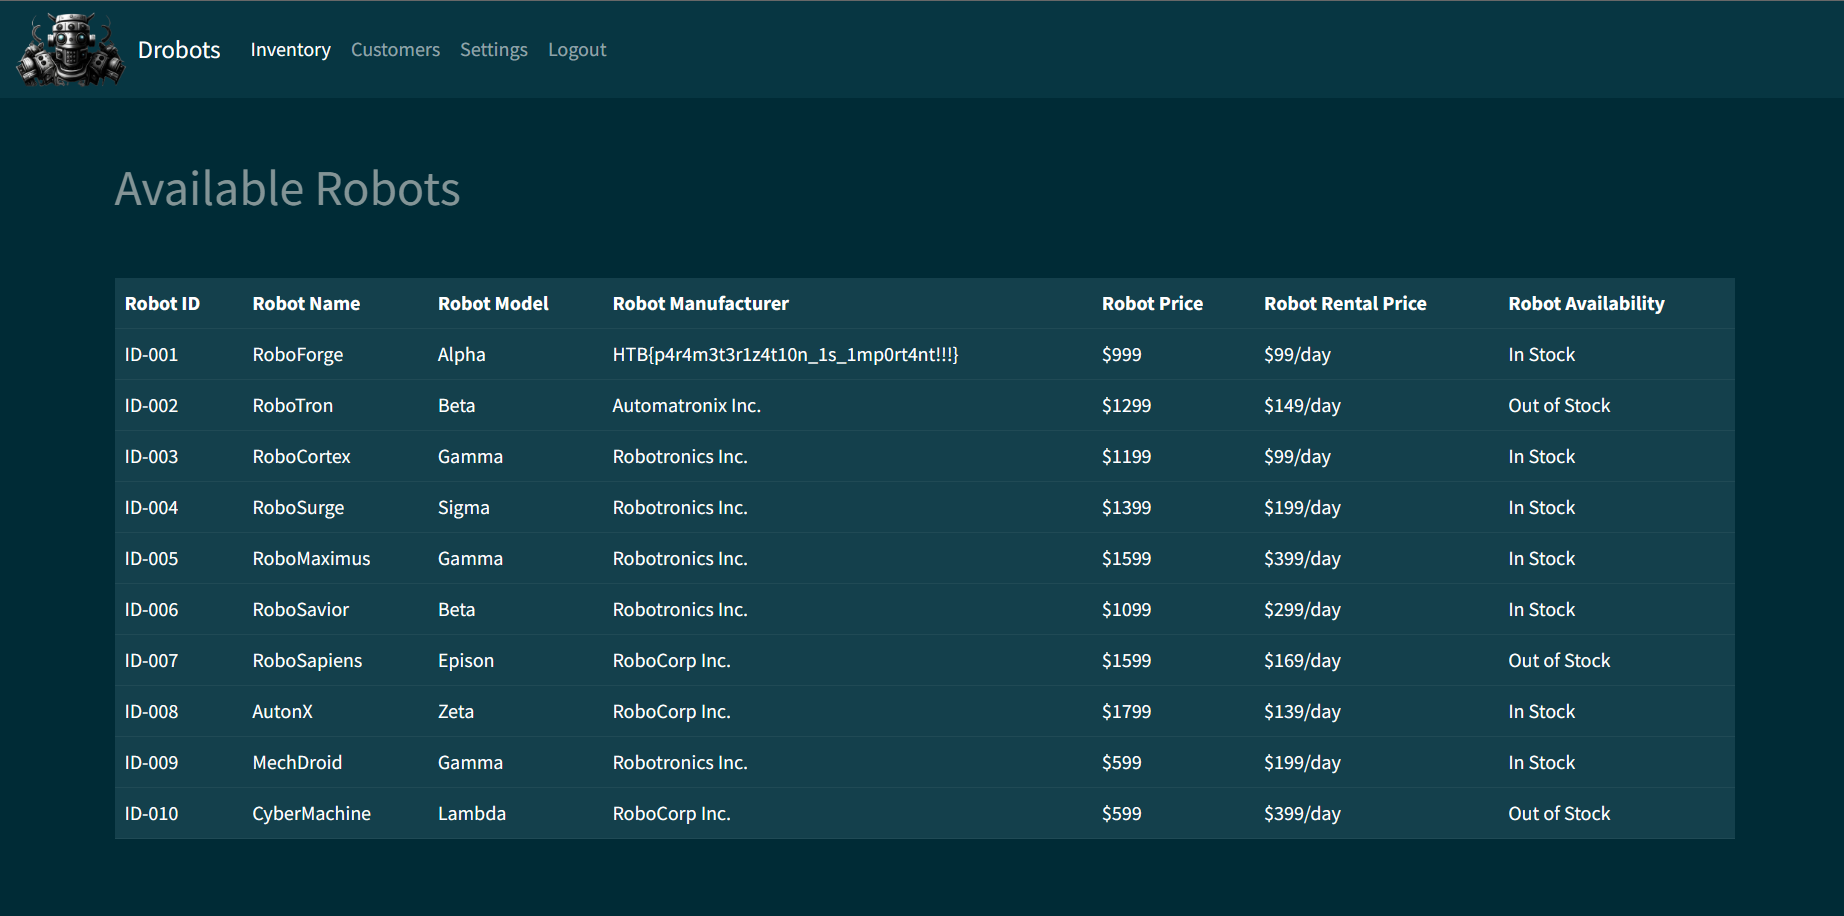Screen dimensions: 1844x916
Task: Click the Available Robots heading
Action: coord(287,189)
